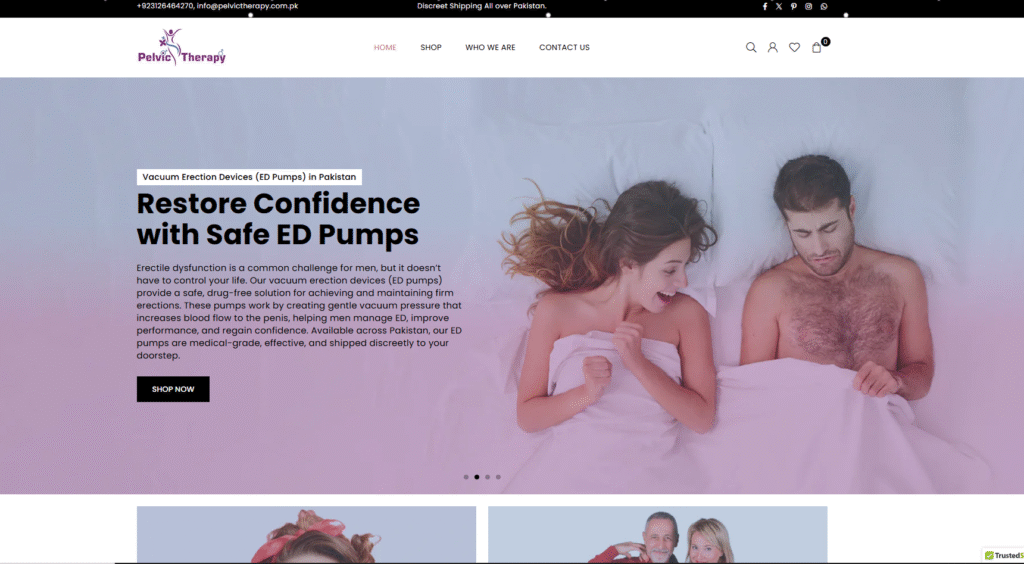Click the TrustedSite badge in corner
Screen dimensions: 1024x564
click(1003, 555)
